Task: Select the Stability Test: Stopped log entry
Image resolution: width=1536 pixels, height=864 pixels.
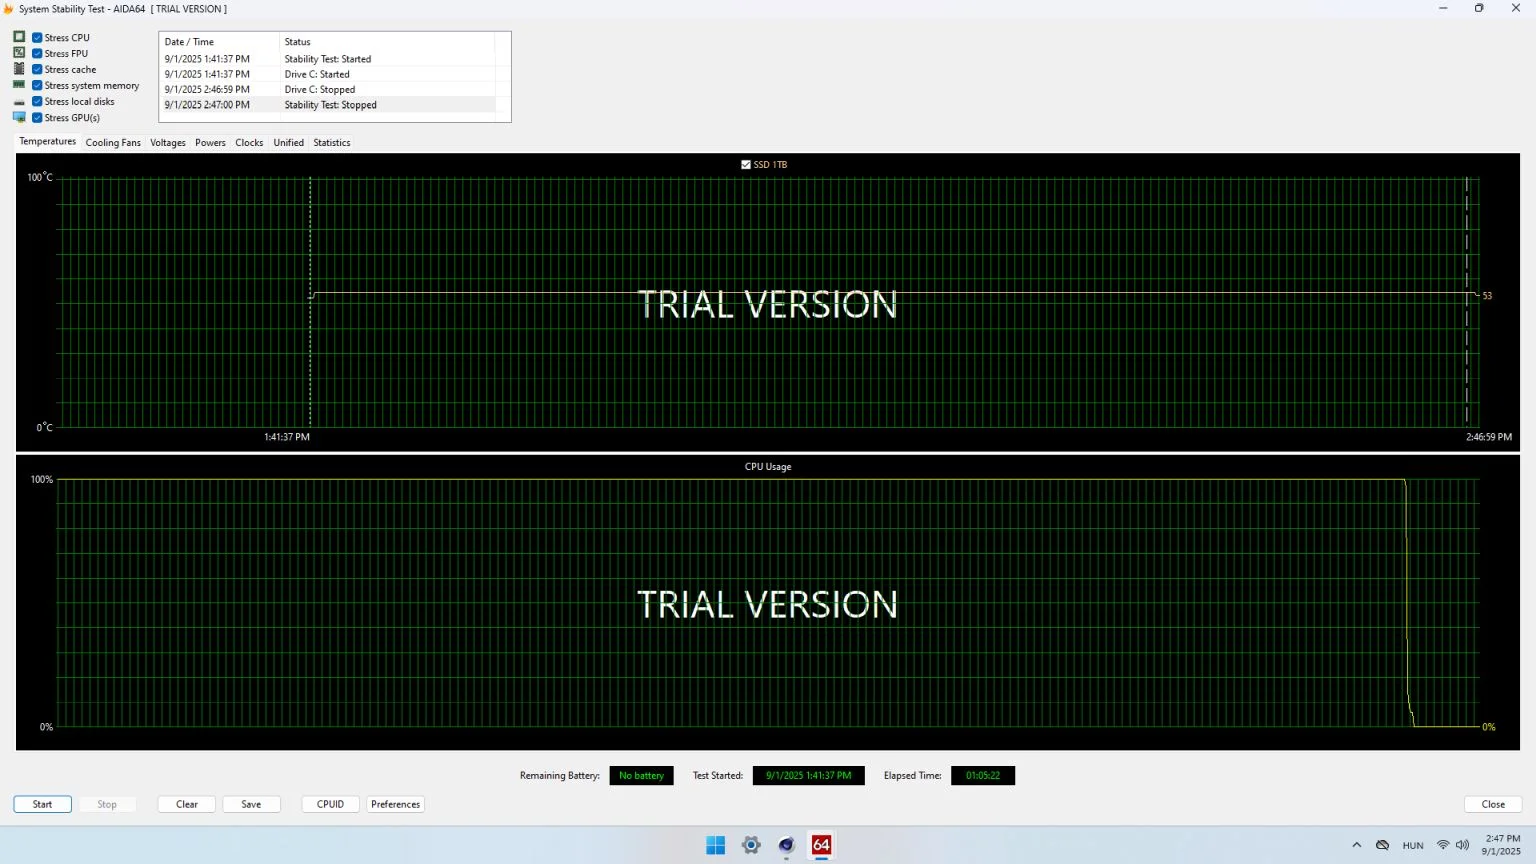Action: pos(330,105)
